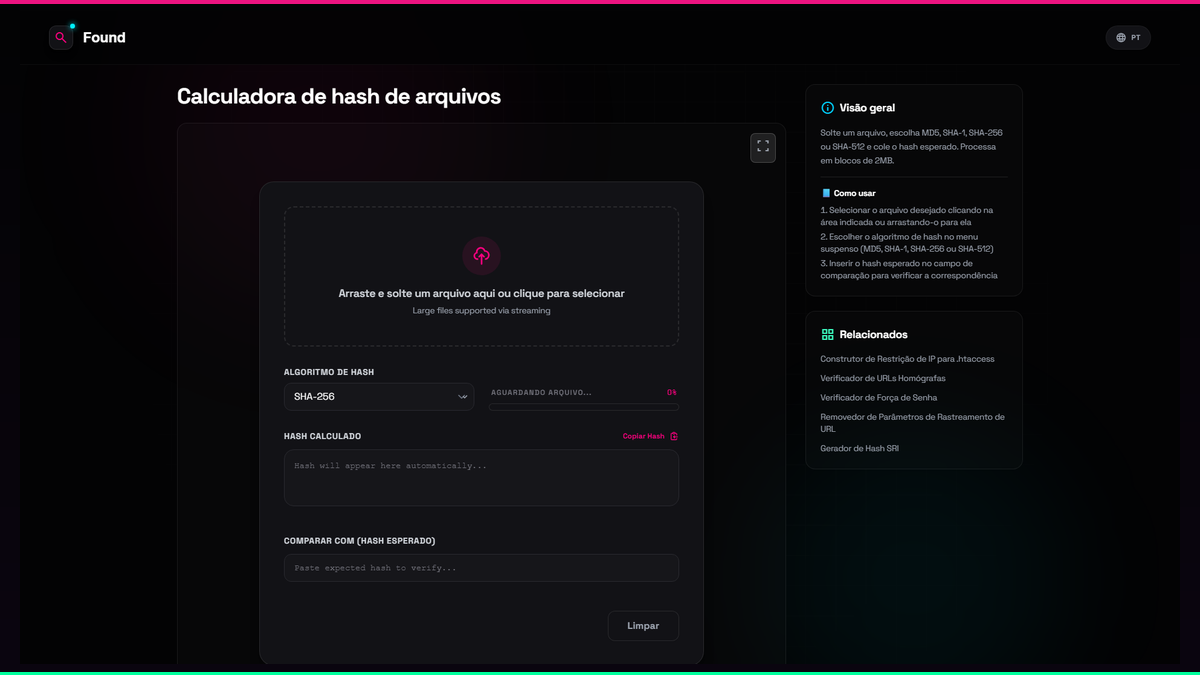
Task: Click the 'AGUARDANDO ARQUIVO...' status text
Action: (541, 393)
